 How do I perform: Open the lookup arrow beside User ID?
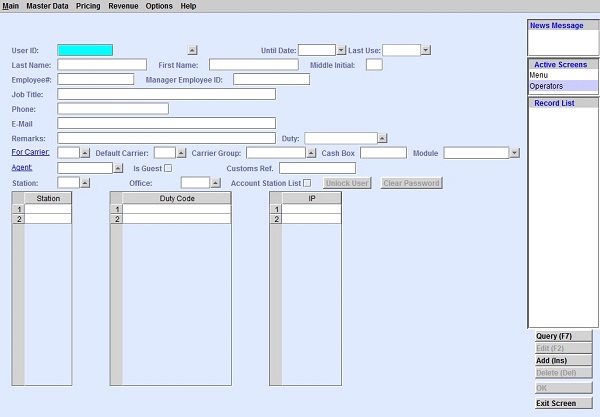click(x=192, y=50)
